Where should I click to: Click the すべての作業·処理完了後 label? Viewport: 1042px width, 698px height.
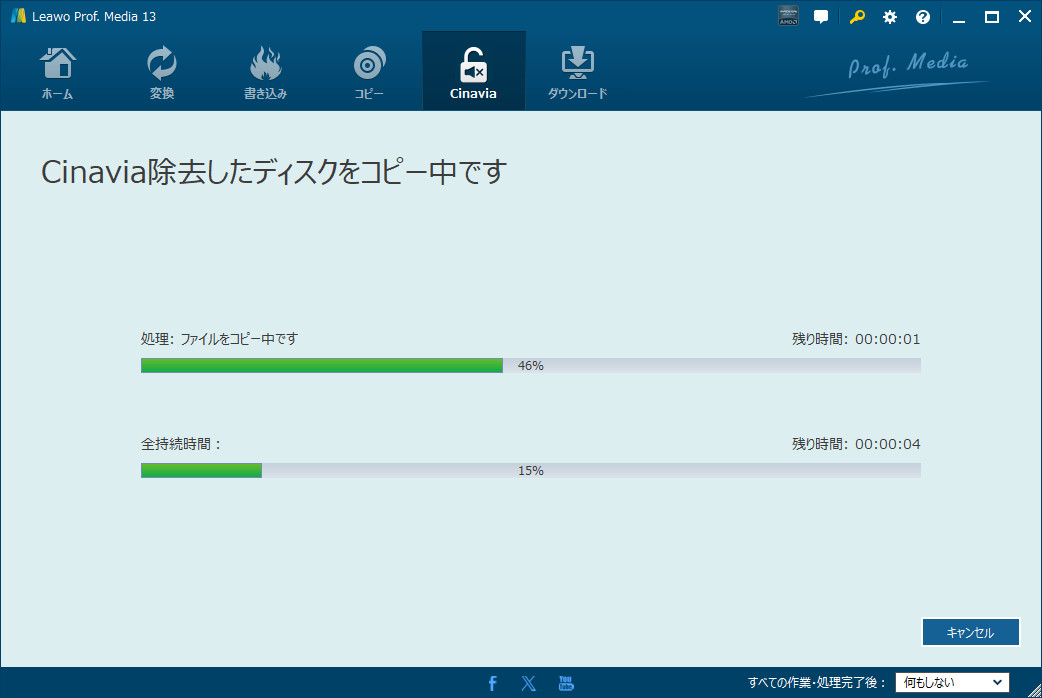click(817, 683)
